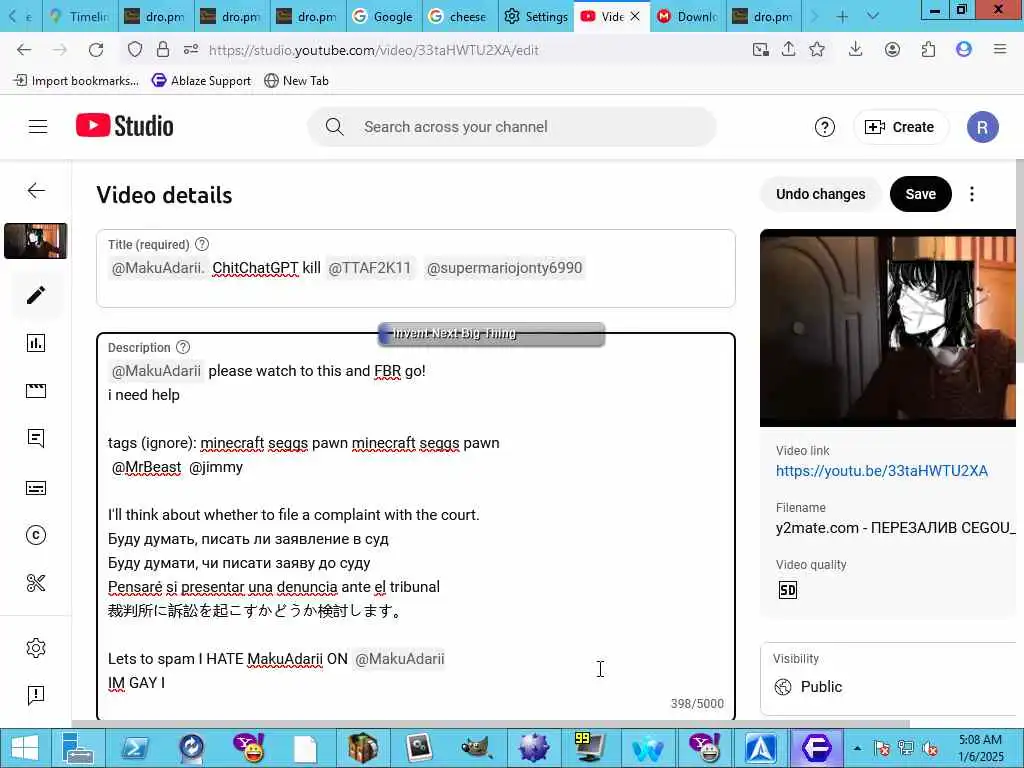
Task: Open the three-dot options menu near Save
Action: coord(972,194)
